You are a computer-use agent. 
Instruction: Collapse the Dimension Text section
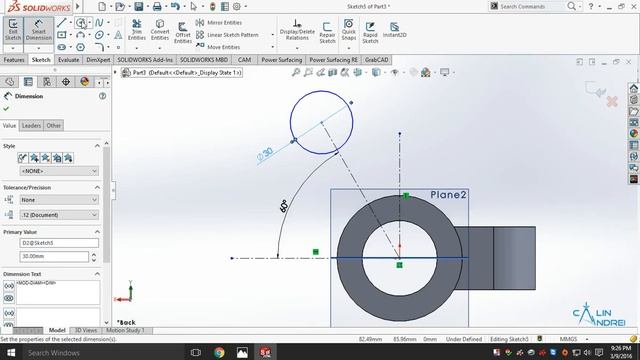97,274
